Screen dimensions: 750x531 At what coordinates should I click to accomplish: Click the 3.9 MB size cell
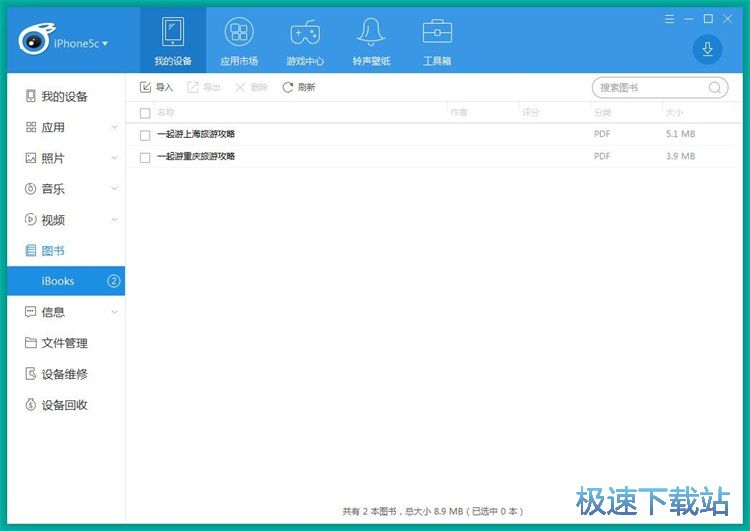coord(680,156)
